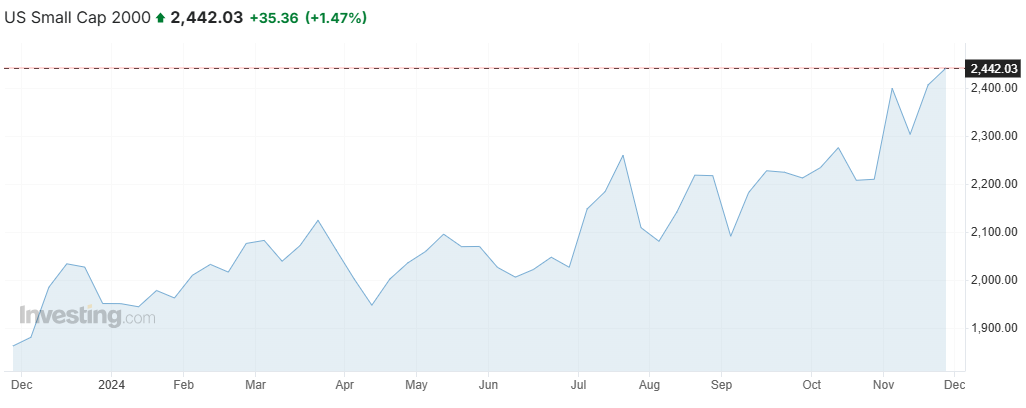Click the mid-April low point on the chart
Viewport: 1026px width, 408px height.
coord(372,305)
